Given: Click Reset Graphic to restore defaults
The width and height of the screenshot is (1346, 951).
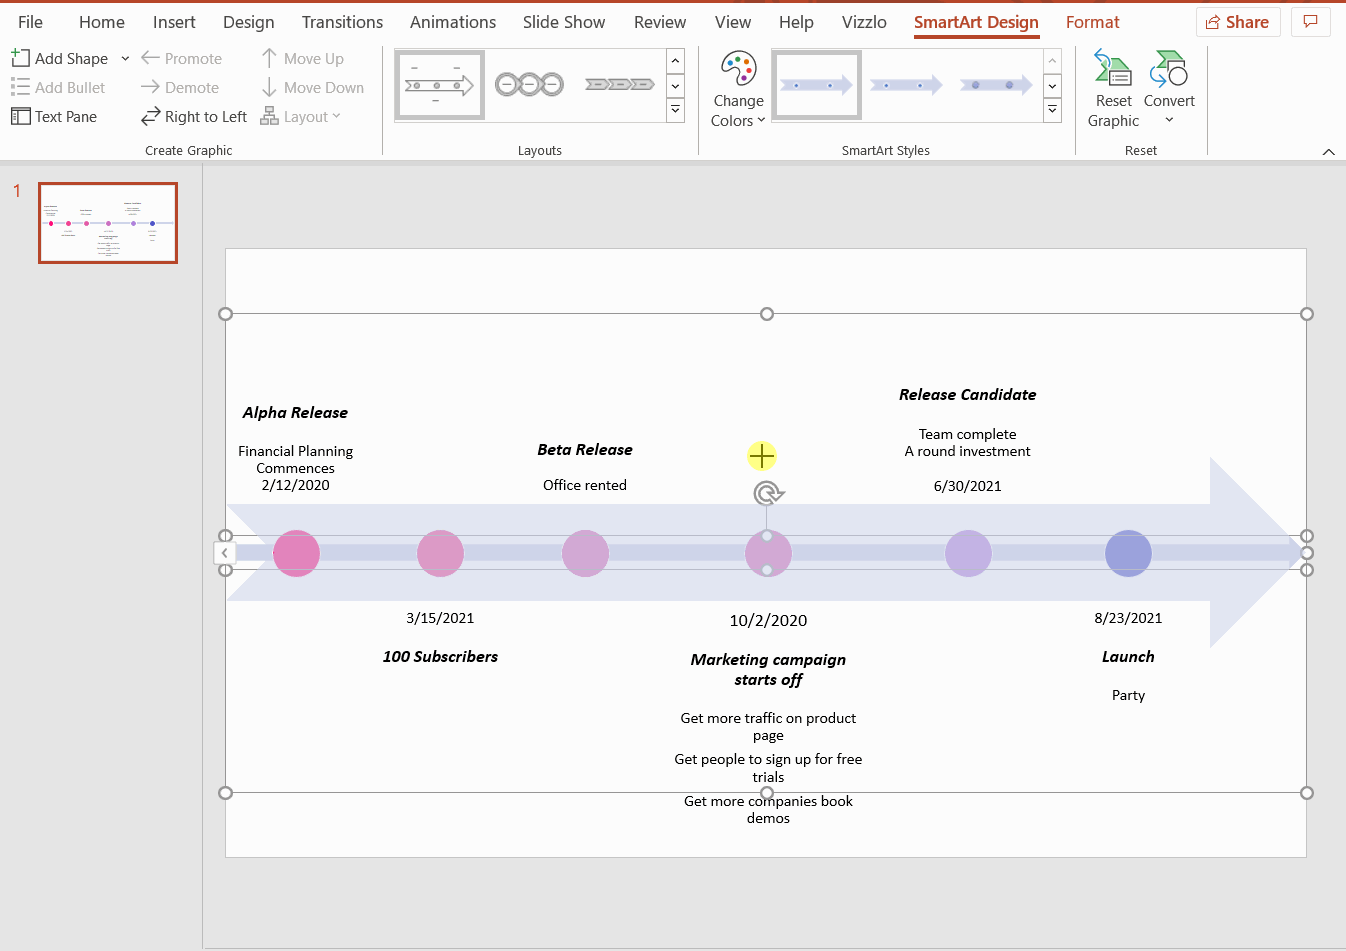Looking at the screenshot, I should tap(1112, 87).
